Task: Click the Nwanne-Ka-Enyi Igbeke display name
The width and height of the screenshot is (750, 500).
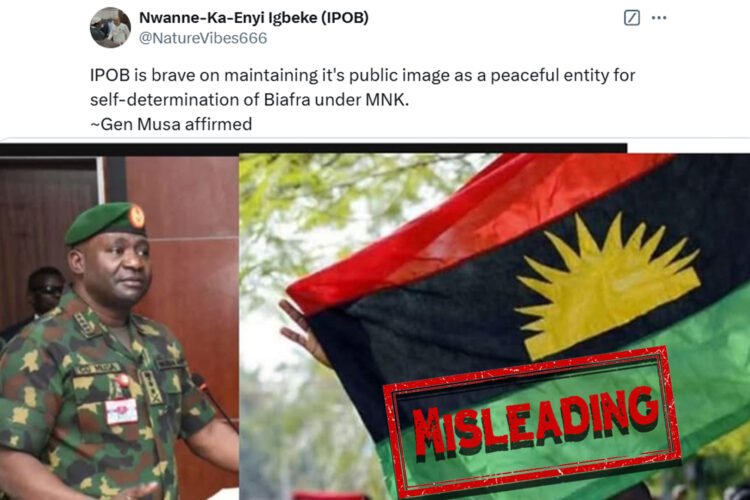Action: tap(254, 18)
